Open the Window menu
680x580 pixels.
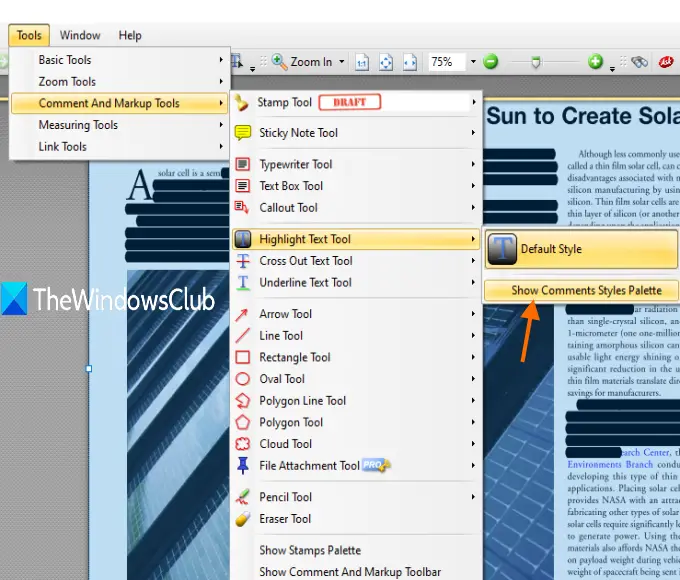tap(80, 35)
